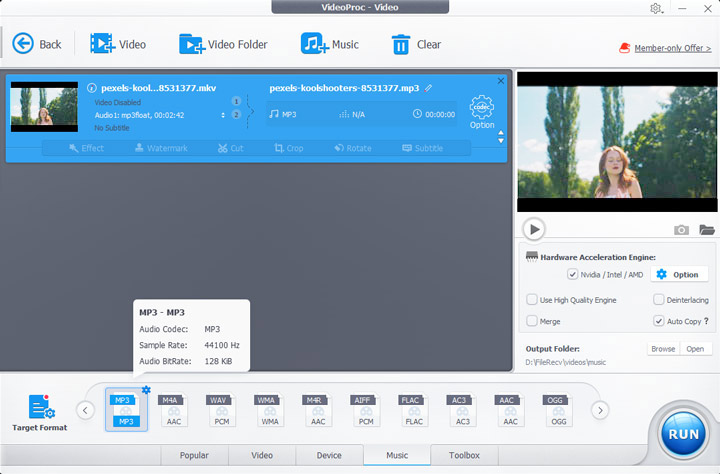Click the Auto Copy help question mark
This screenshot has height=474, width=720.
(706, 321)
